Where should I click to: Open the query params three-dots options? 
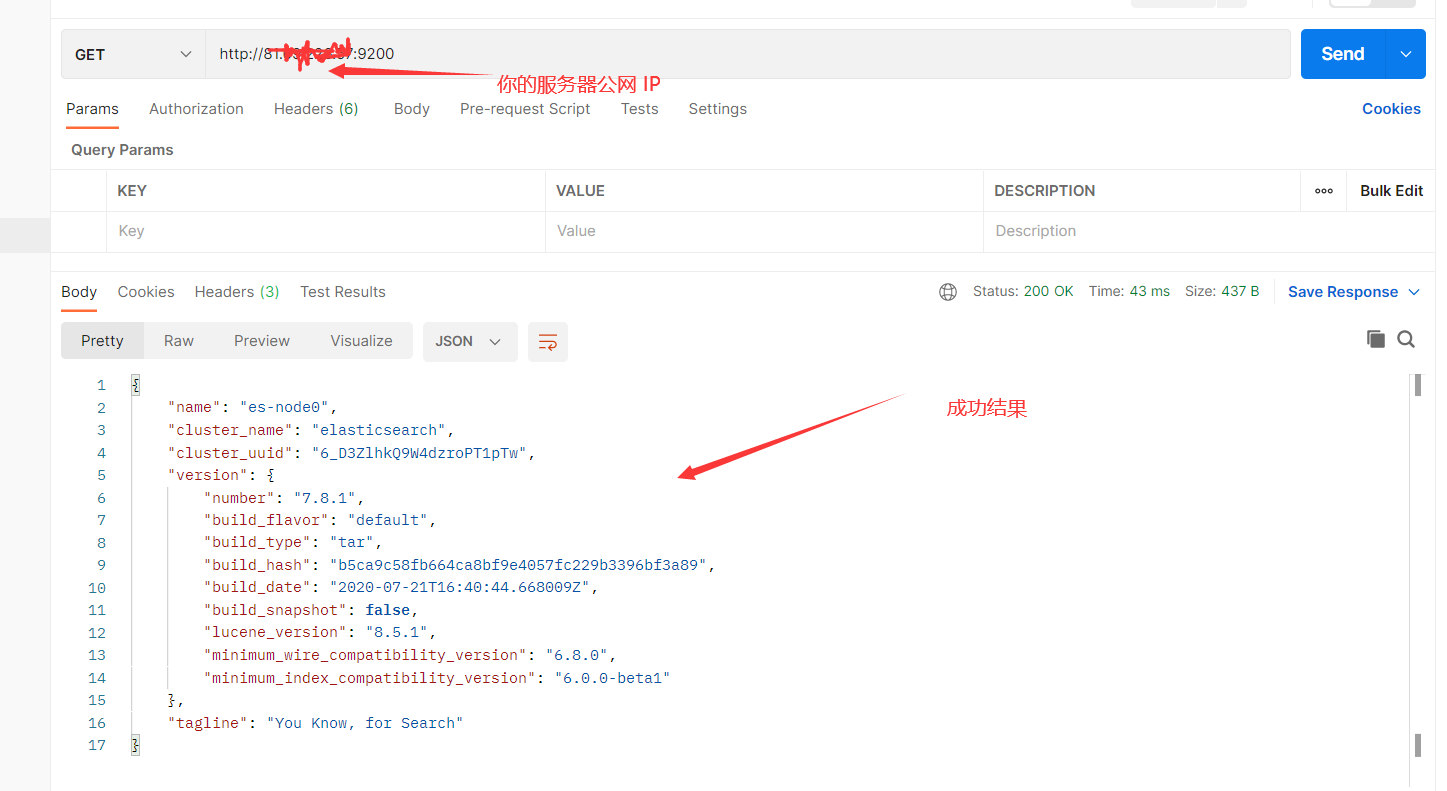tap(1324, 191)
